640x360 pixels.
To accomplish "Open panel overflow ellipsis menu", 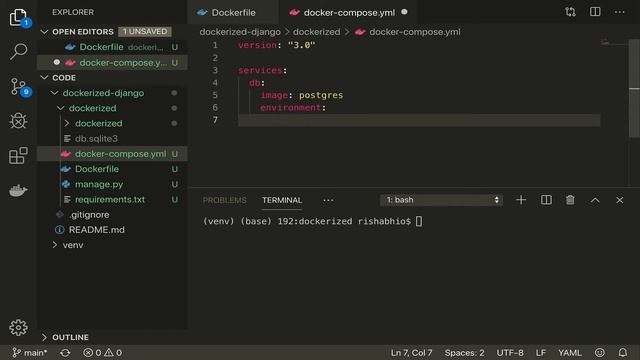I will tap(328, 200).
